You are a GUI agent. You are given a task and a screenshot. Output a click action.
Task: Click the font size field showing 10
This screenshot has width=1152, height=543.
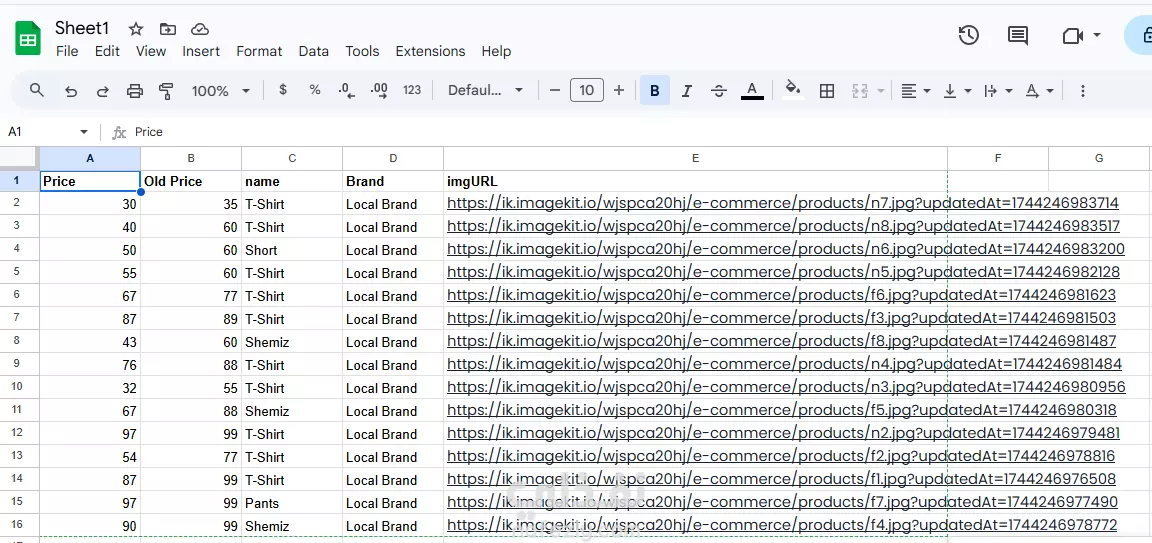point(586,90)
